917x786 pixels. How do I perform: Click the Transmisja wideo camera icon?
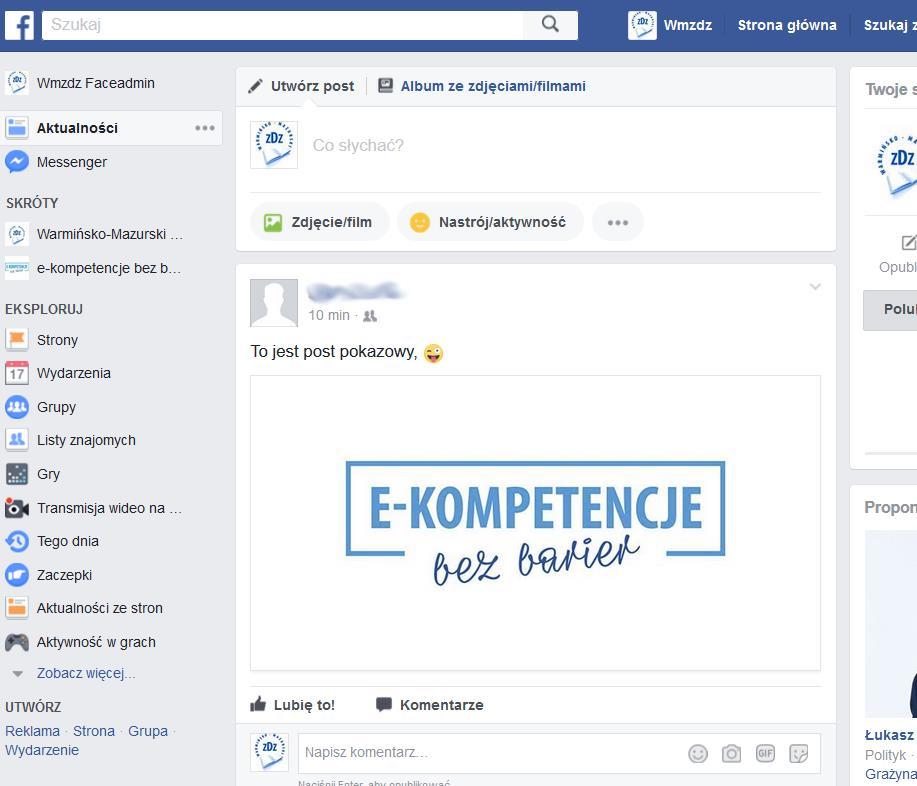pyautogui.click(x=17, y=508)
